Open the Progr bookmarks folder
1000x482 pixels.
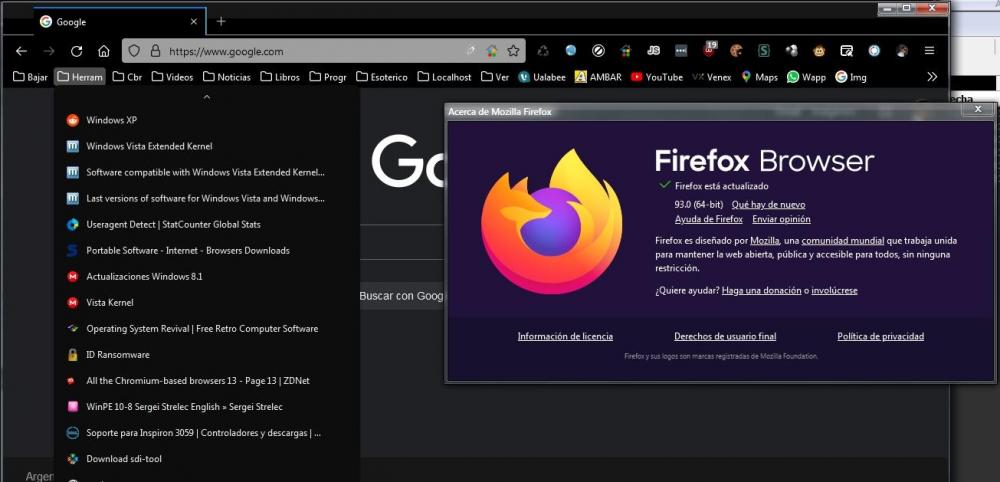click(328, 77)
